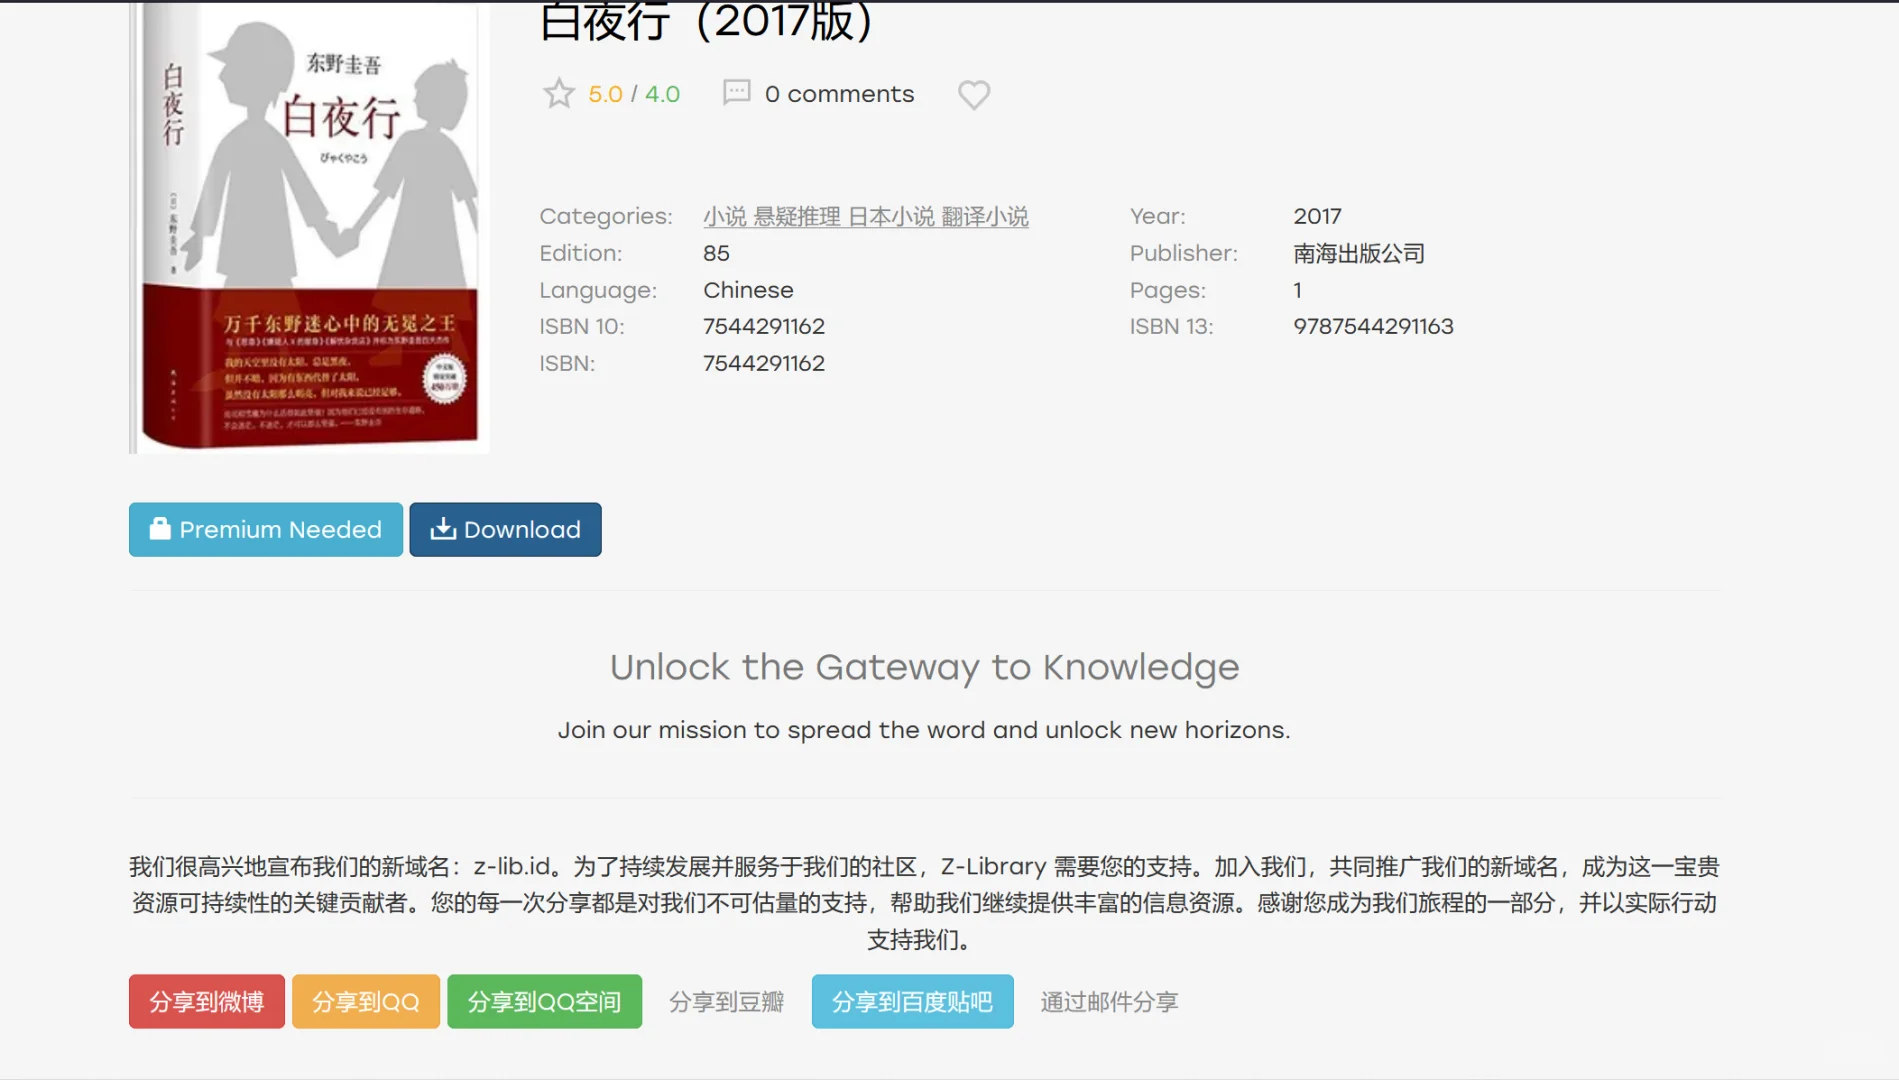1899x1080 pixels.
Task: Share to Weibo with 分享到微博 button
Action: click(207, 1001)
